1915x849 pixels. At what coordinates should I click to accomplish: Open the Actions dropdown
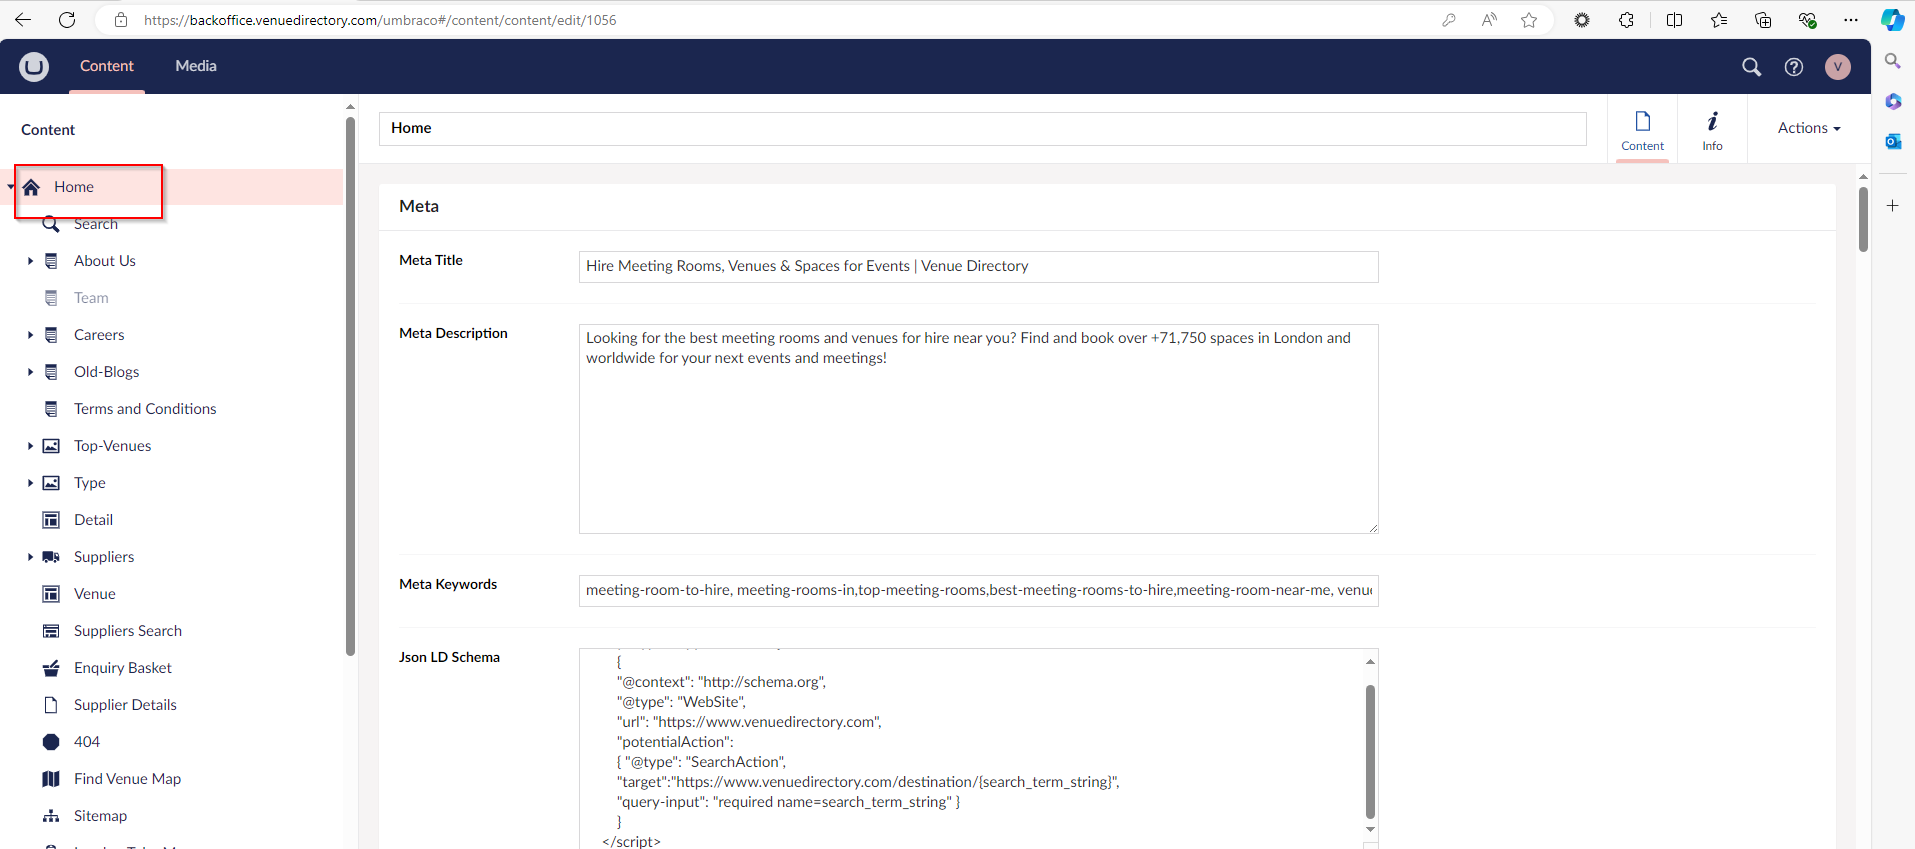pyautogui.click(x=1809, y=128)
